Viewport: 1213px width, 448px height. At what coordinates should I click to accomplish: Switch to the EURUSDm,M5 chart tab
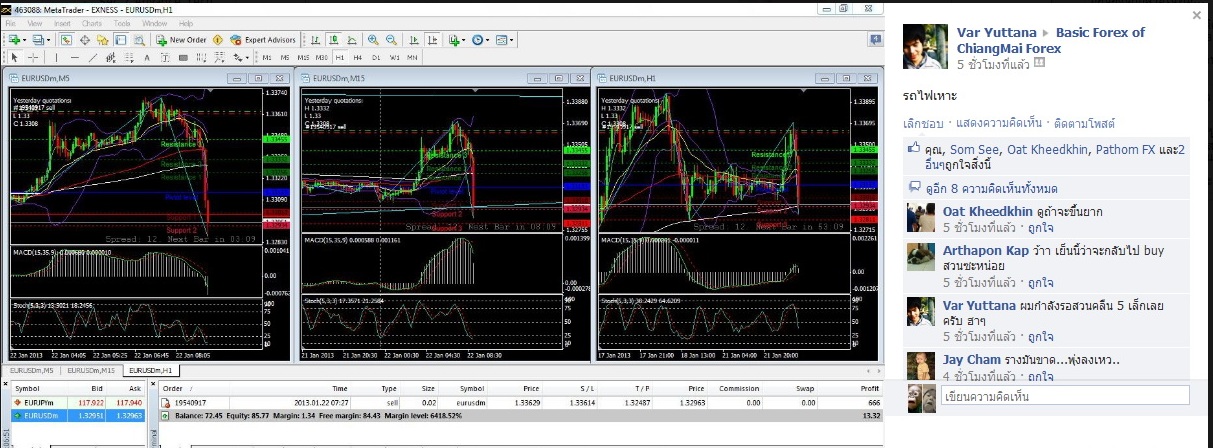(32, 371)
